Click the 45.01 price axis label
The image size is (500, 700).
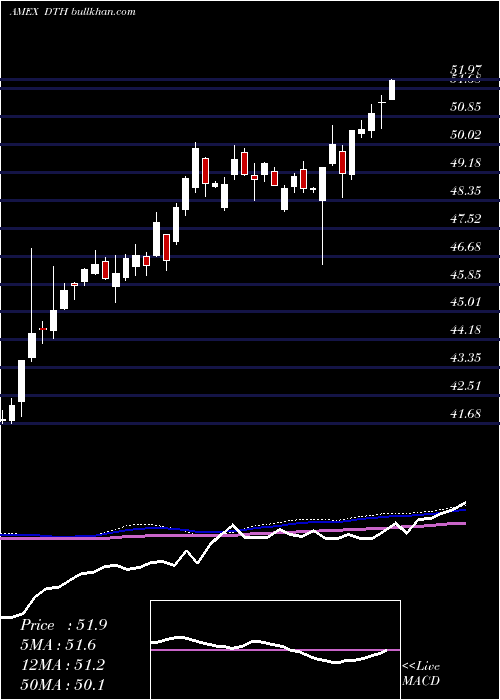[x=465, y=302]
